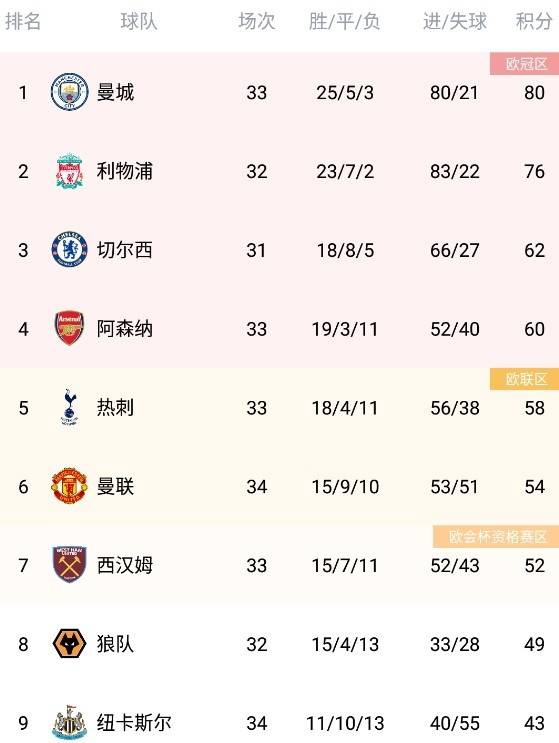Click the Newcastle club crest
559x743 pixels.
[x=69, y=722]
